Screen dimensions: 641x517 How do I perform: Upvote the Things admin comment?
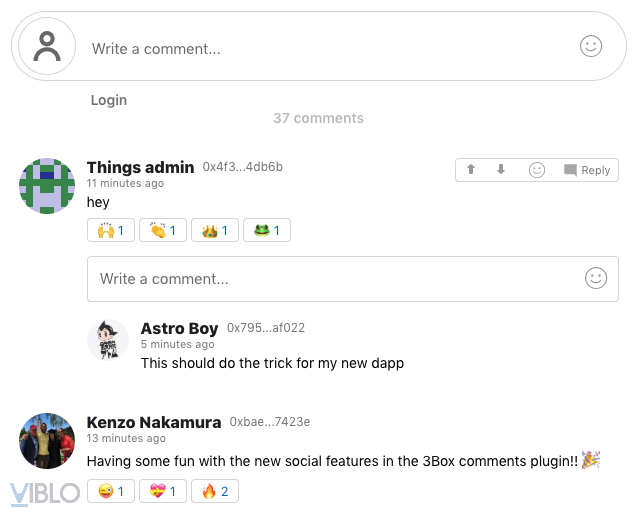pyautogui.click(x=473, y=170)
